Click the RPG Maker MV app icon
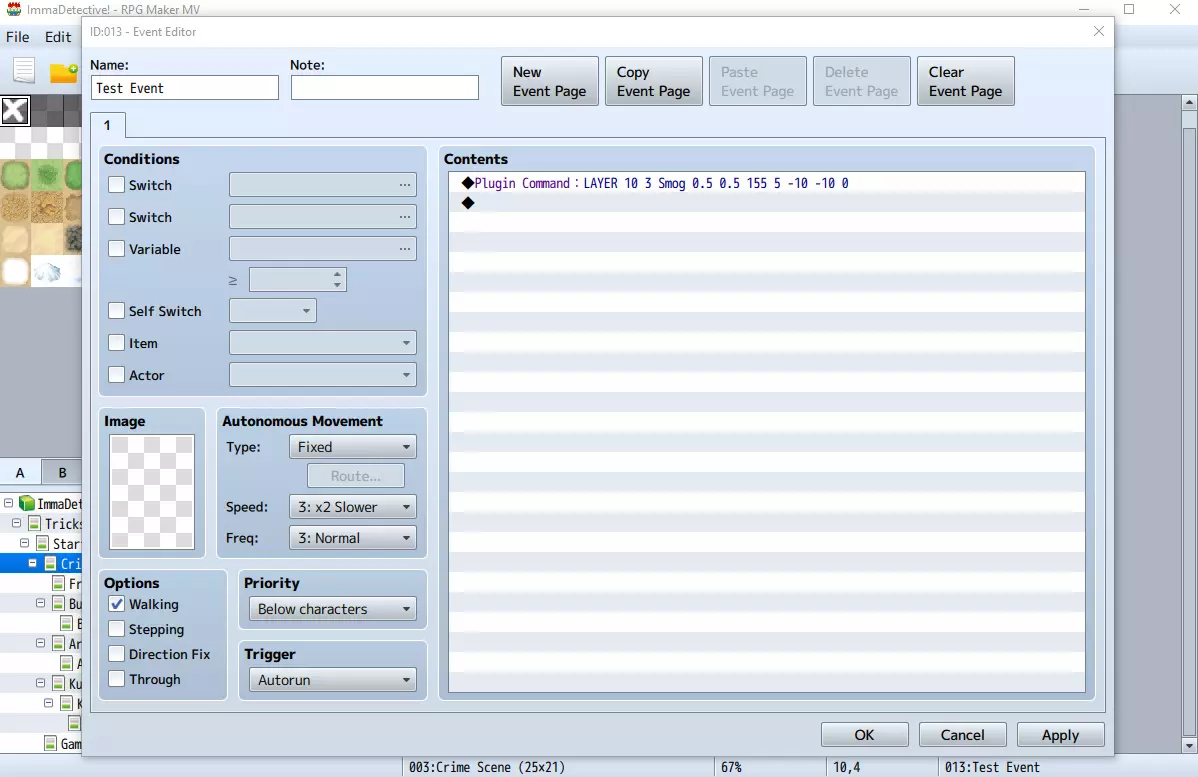The height and width of the screenshot is (777, 1198). [x=13, y=9]
